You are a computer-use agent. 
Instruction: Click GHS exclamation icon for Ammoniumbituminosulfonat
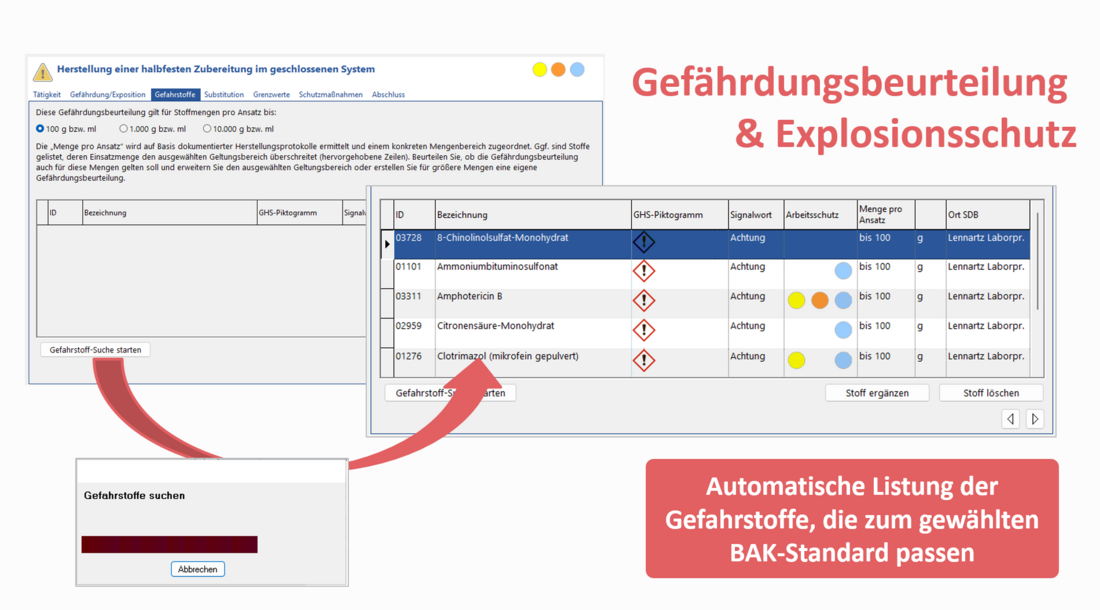click(x=644, y=271)
